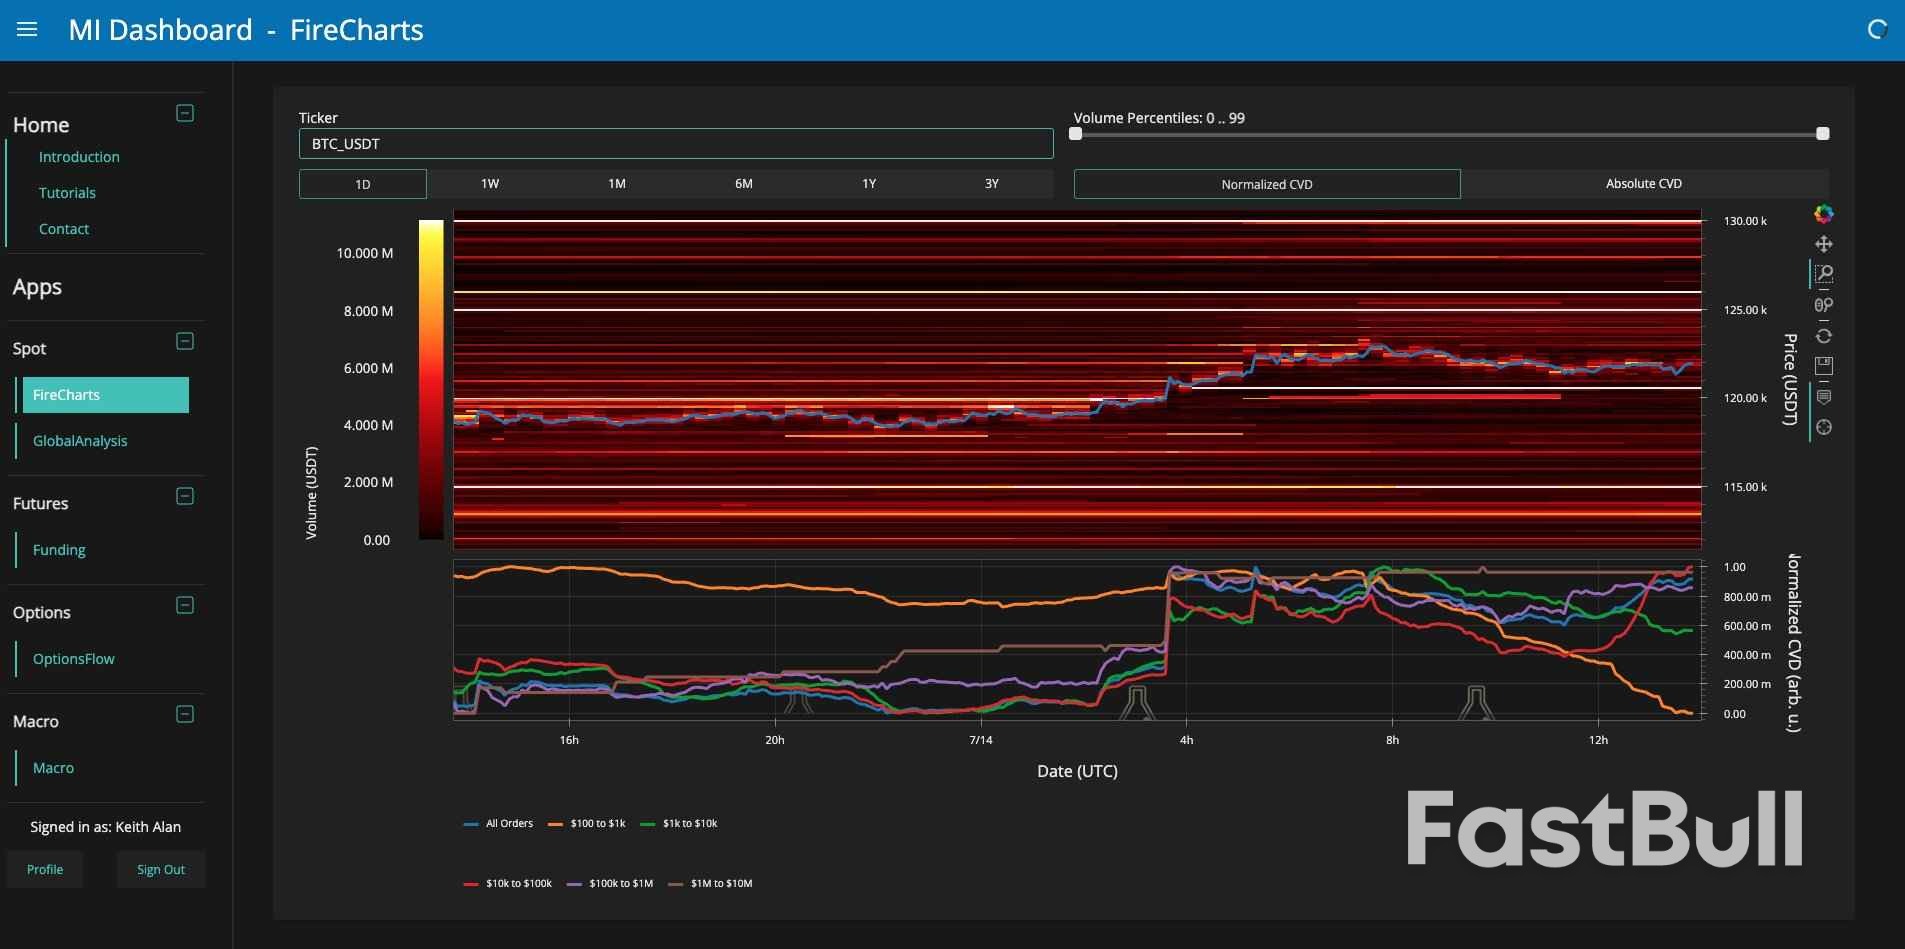This screenshot has width=1905, height=949.
Task: Switch to the 1W timeframe tab
Action: pos(489,184)
